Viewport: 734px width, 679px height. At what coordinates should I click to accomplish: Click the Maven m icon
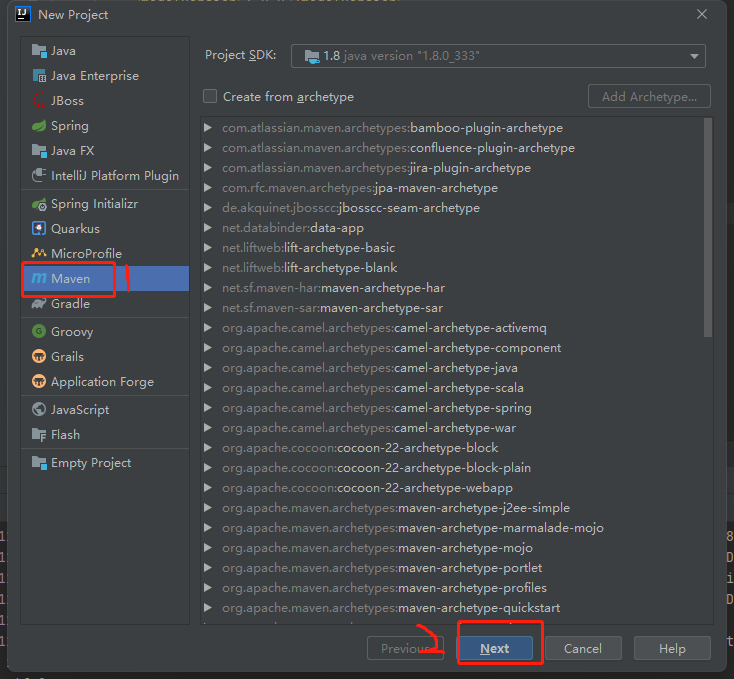click(x=39, y=278)
